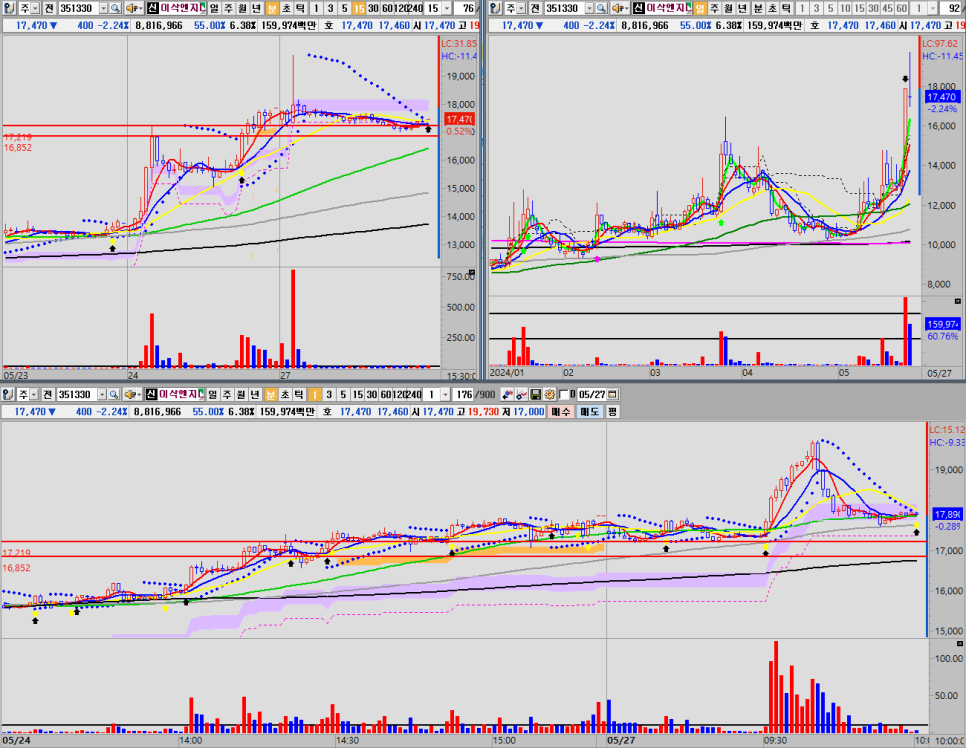Click the 전 button in the bottom chart

point(49,394)
